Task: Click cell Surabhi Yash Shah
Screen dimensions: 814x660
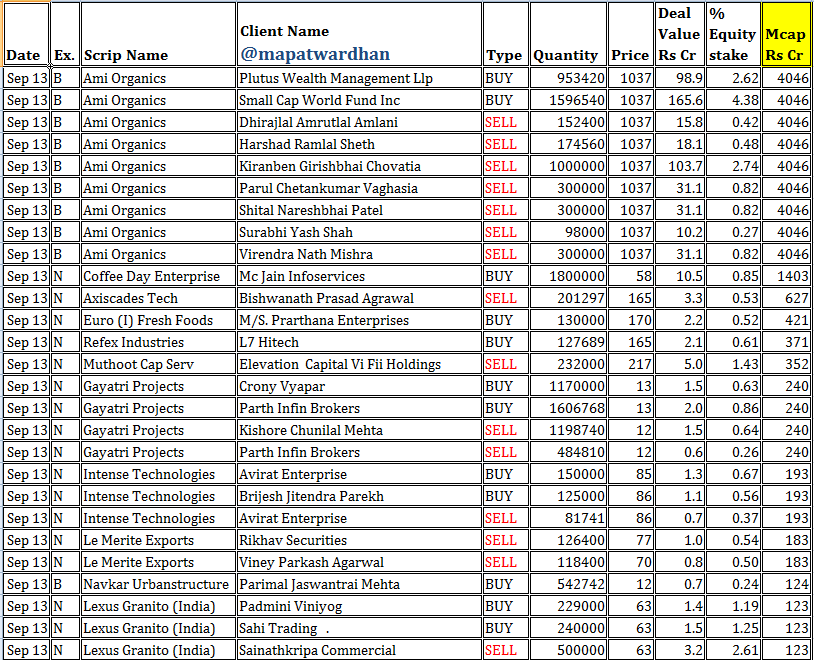Action: 359,232
